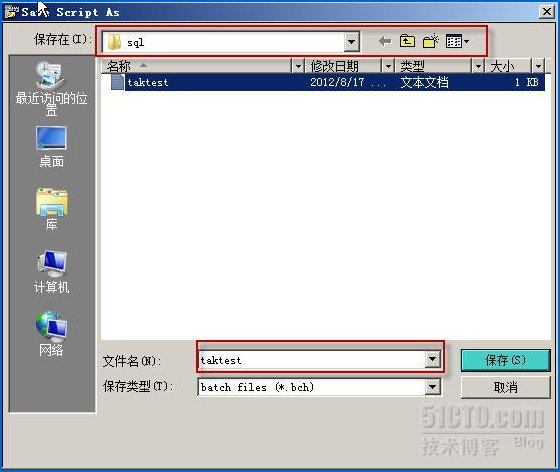The height and width of the screenshot is (472, 560).
Task: Expand the 保存在 sql folder dropdown
Action: click(351, 42)
